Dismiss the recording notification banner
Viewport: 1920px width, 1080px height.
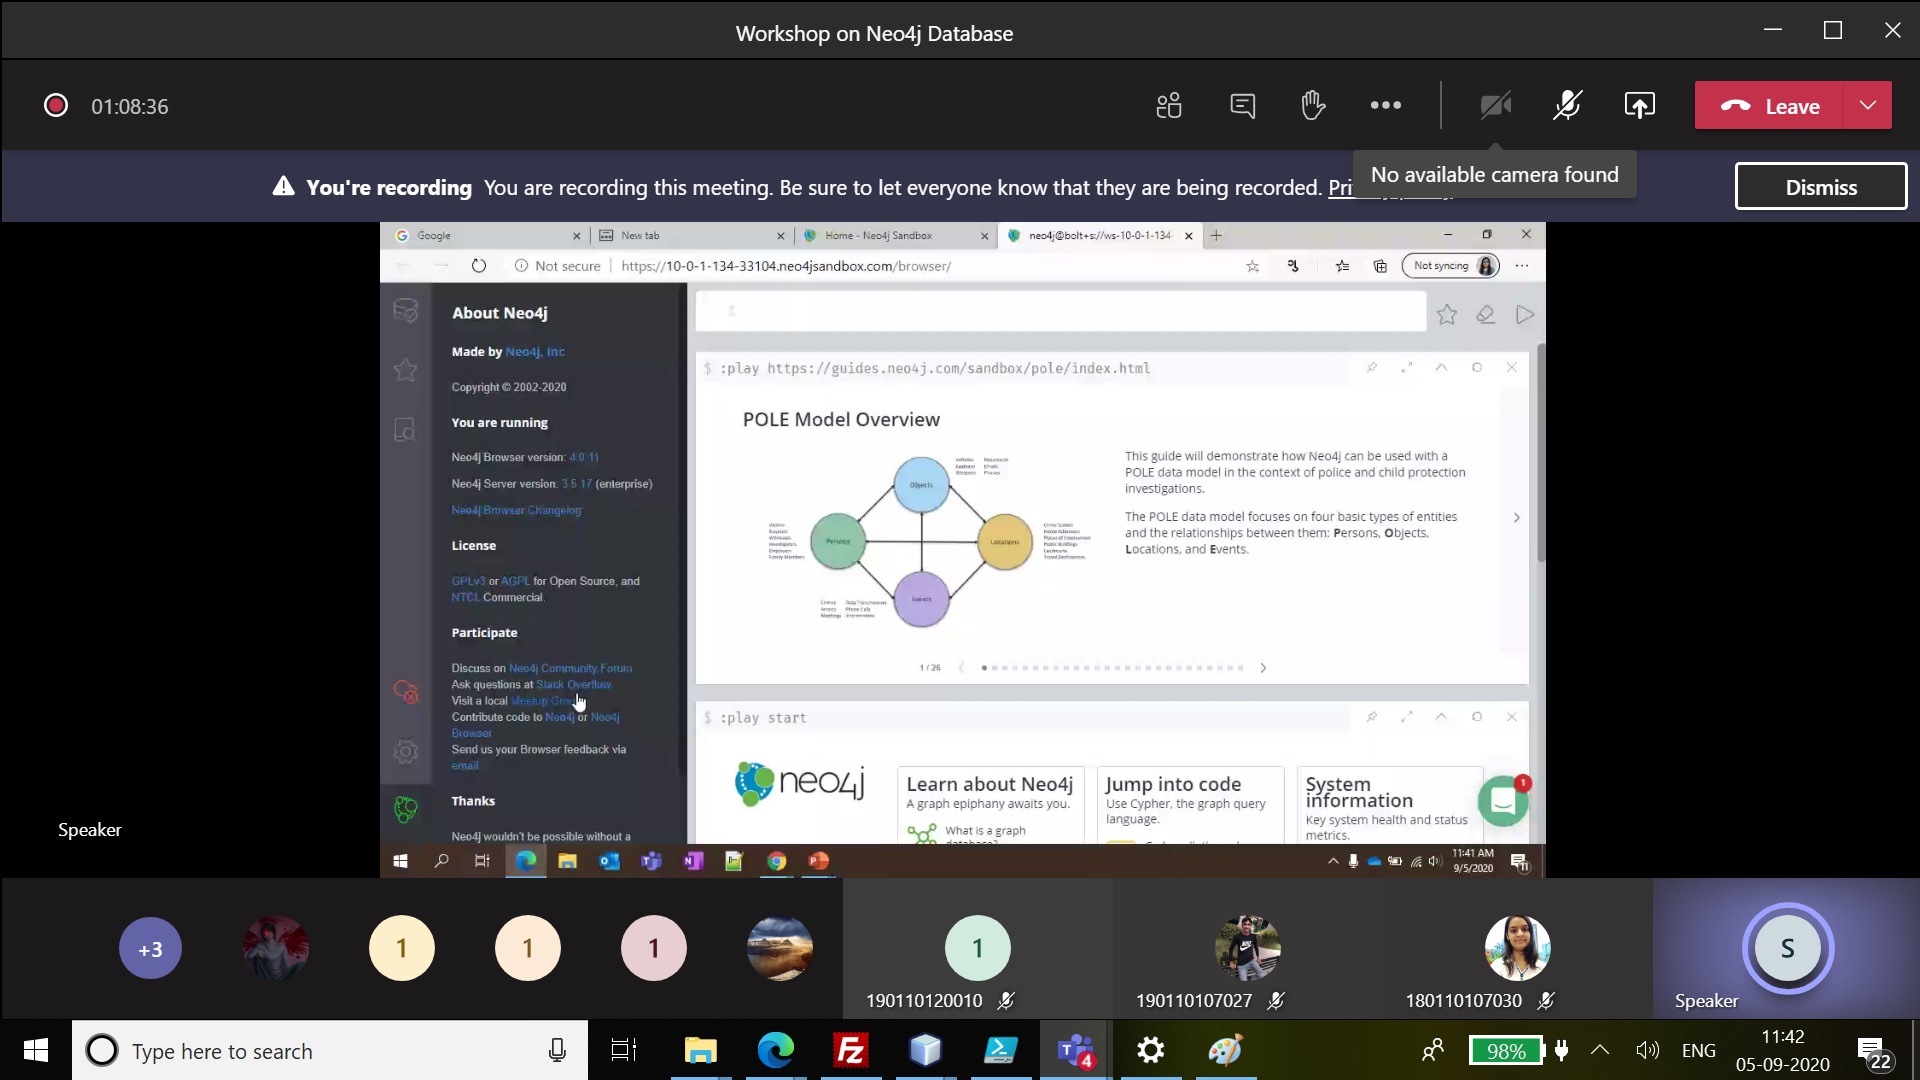tap(1820, 187)
